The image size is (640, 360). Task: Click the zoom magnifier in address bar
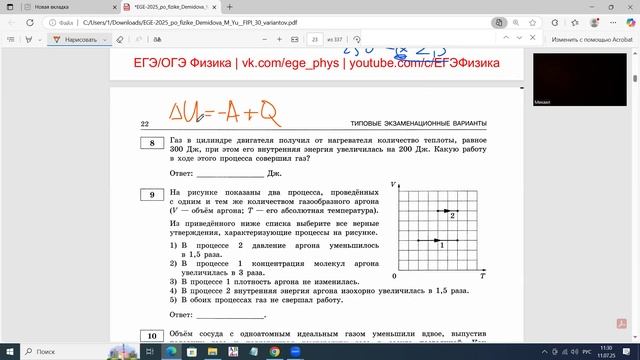point(516,23)
